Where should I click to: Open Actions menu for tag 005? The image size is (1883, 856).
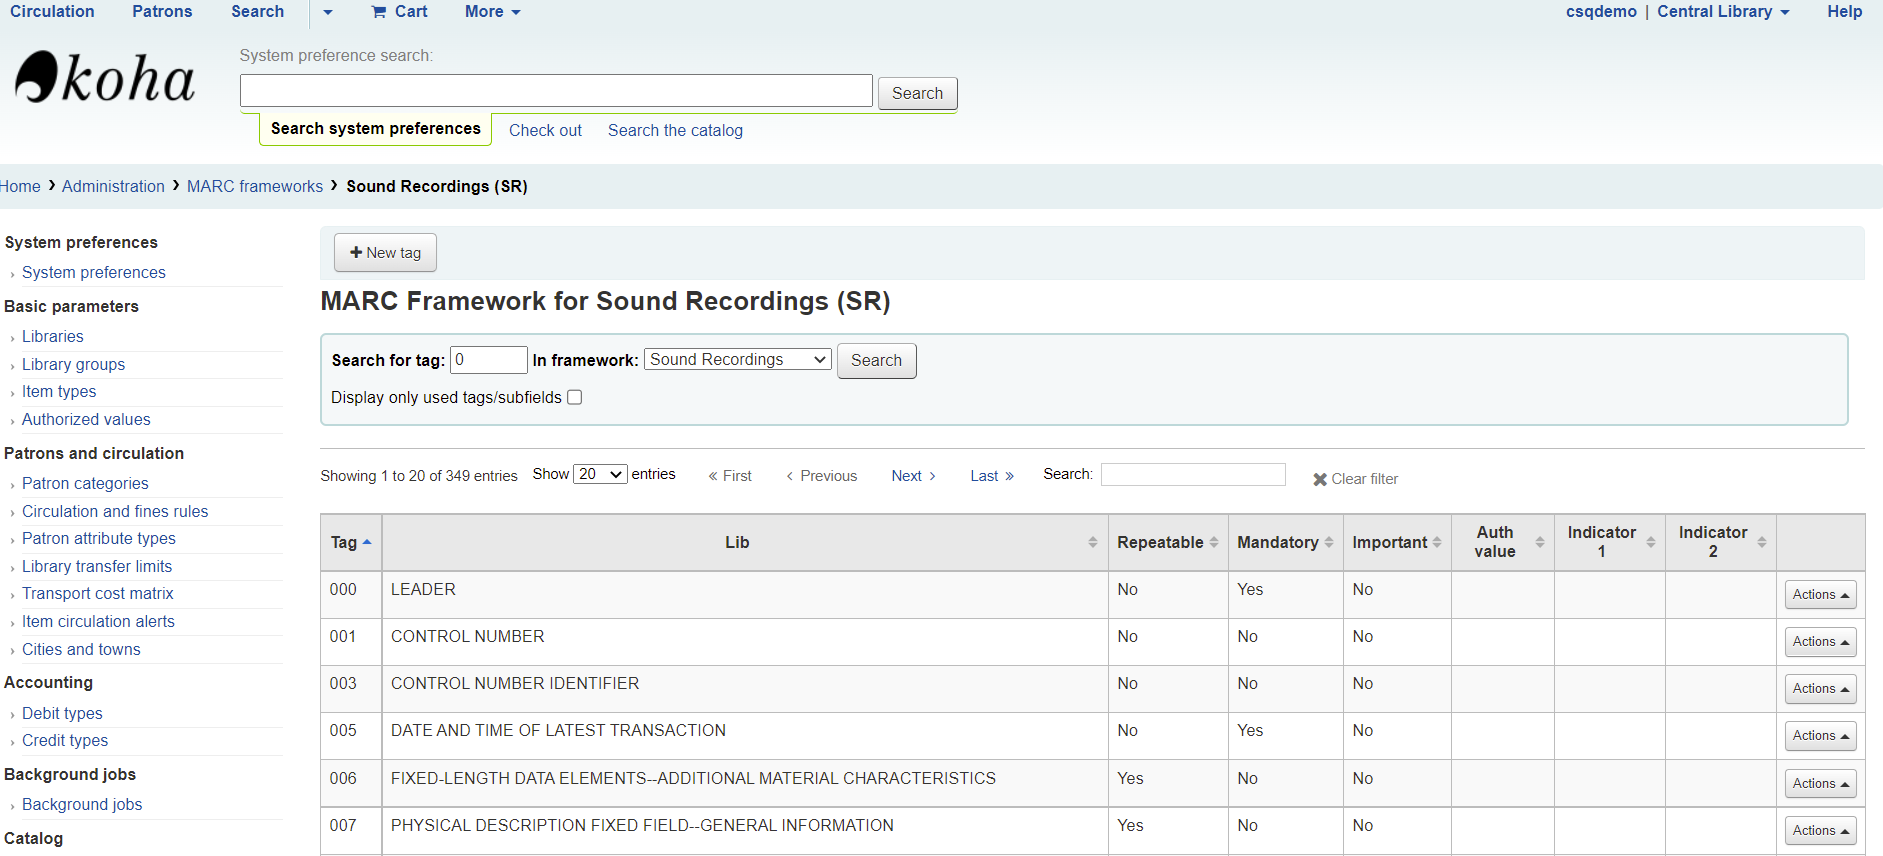(1820, 736)
